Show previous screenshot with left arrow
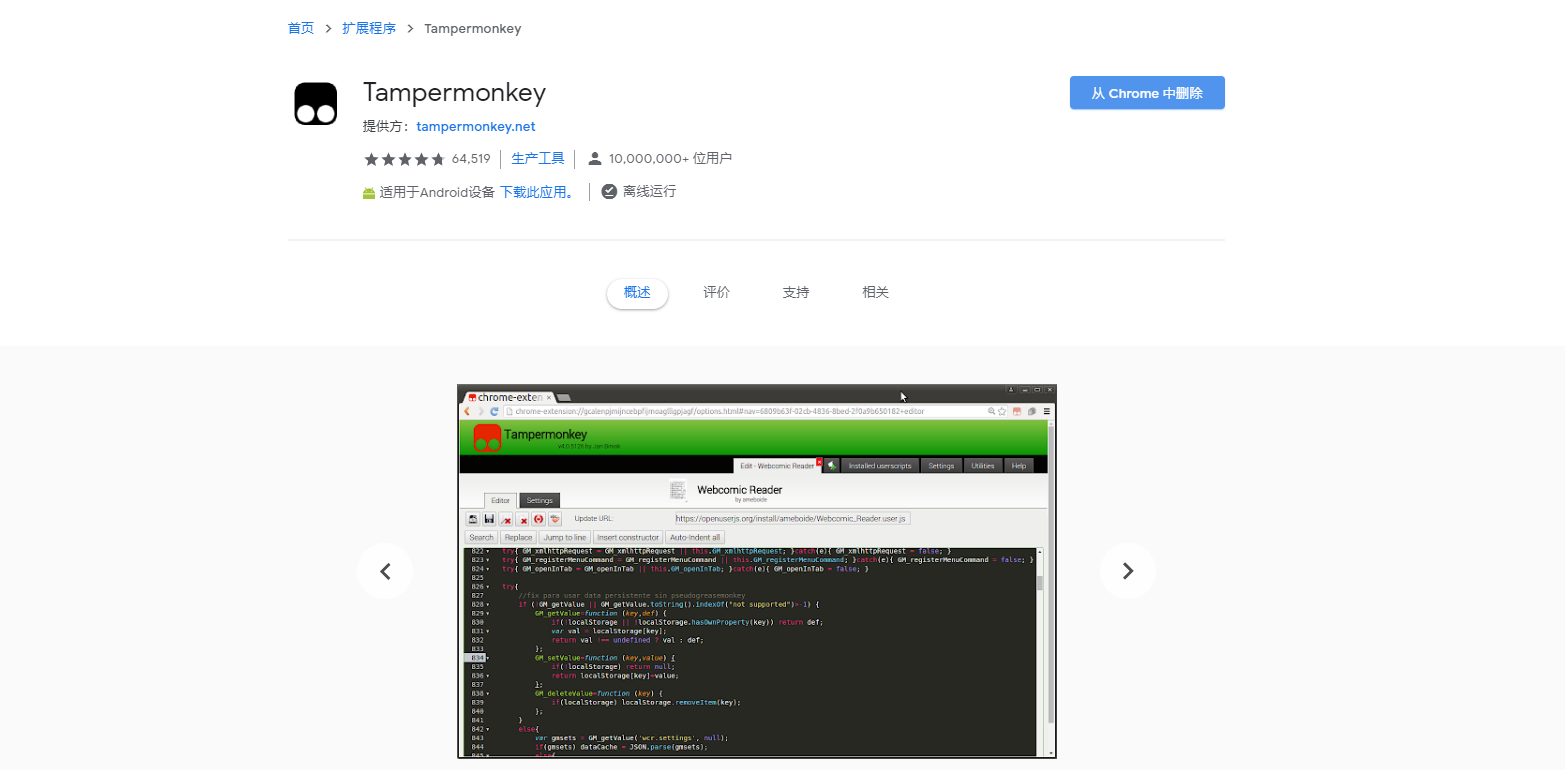The height and width of the screenshot is (770, 1565). click(x=385, y=571)
